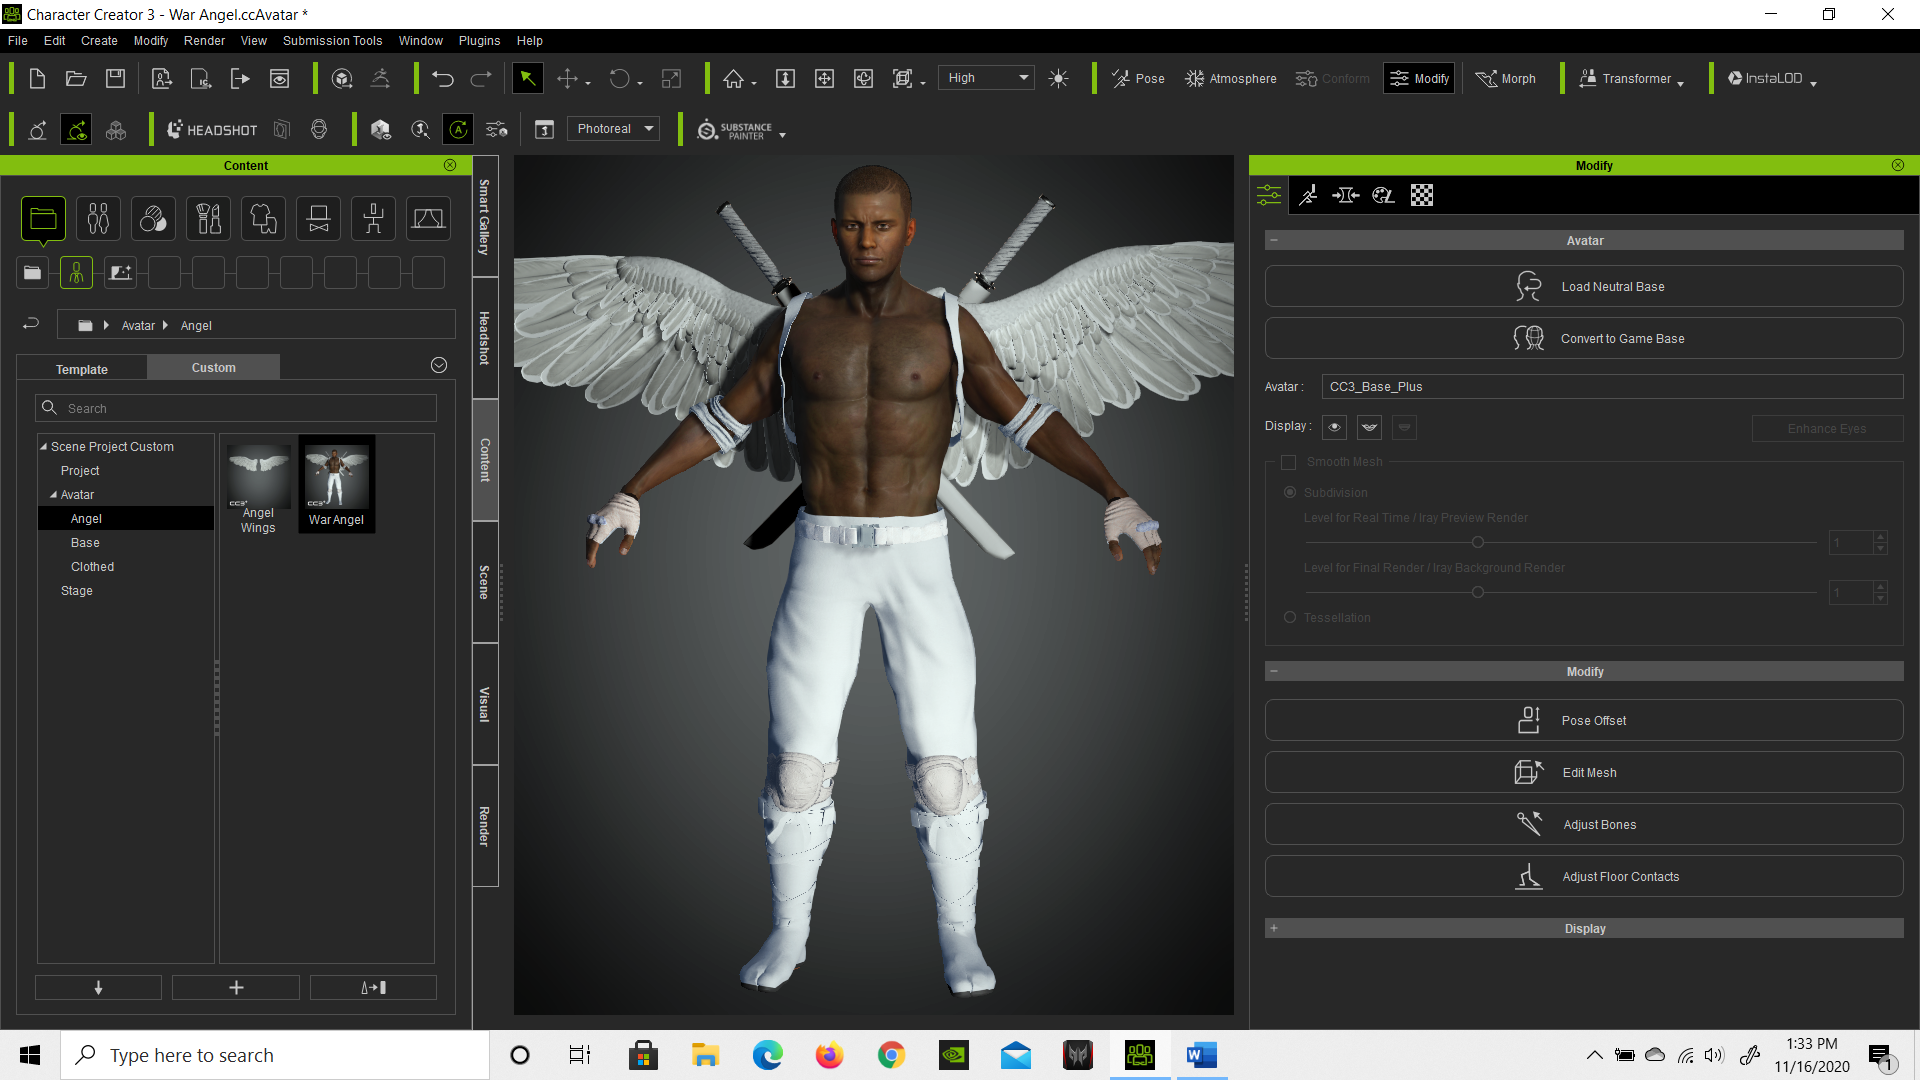This screenshot has height=1080, width=1920.
Task: Open Microsoft Word from the taskbar
Action: (1201, 1055)
